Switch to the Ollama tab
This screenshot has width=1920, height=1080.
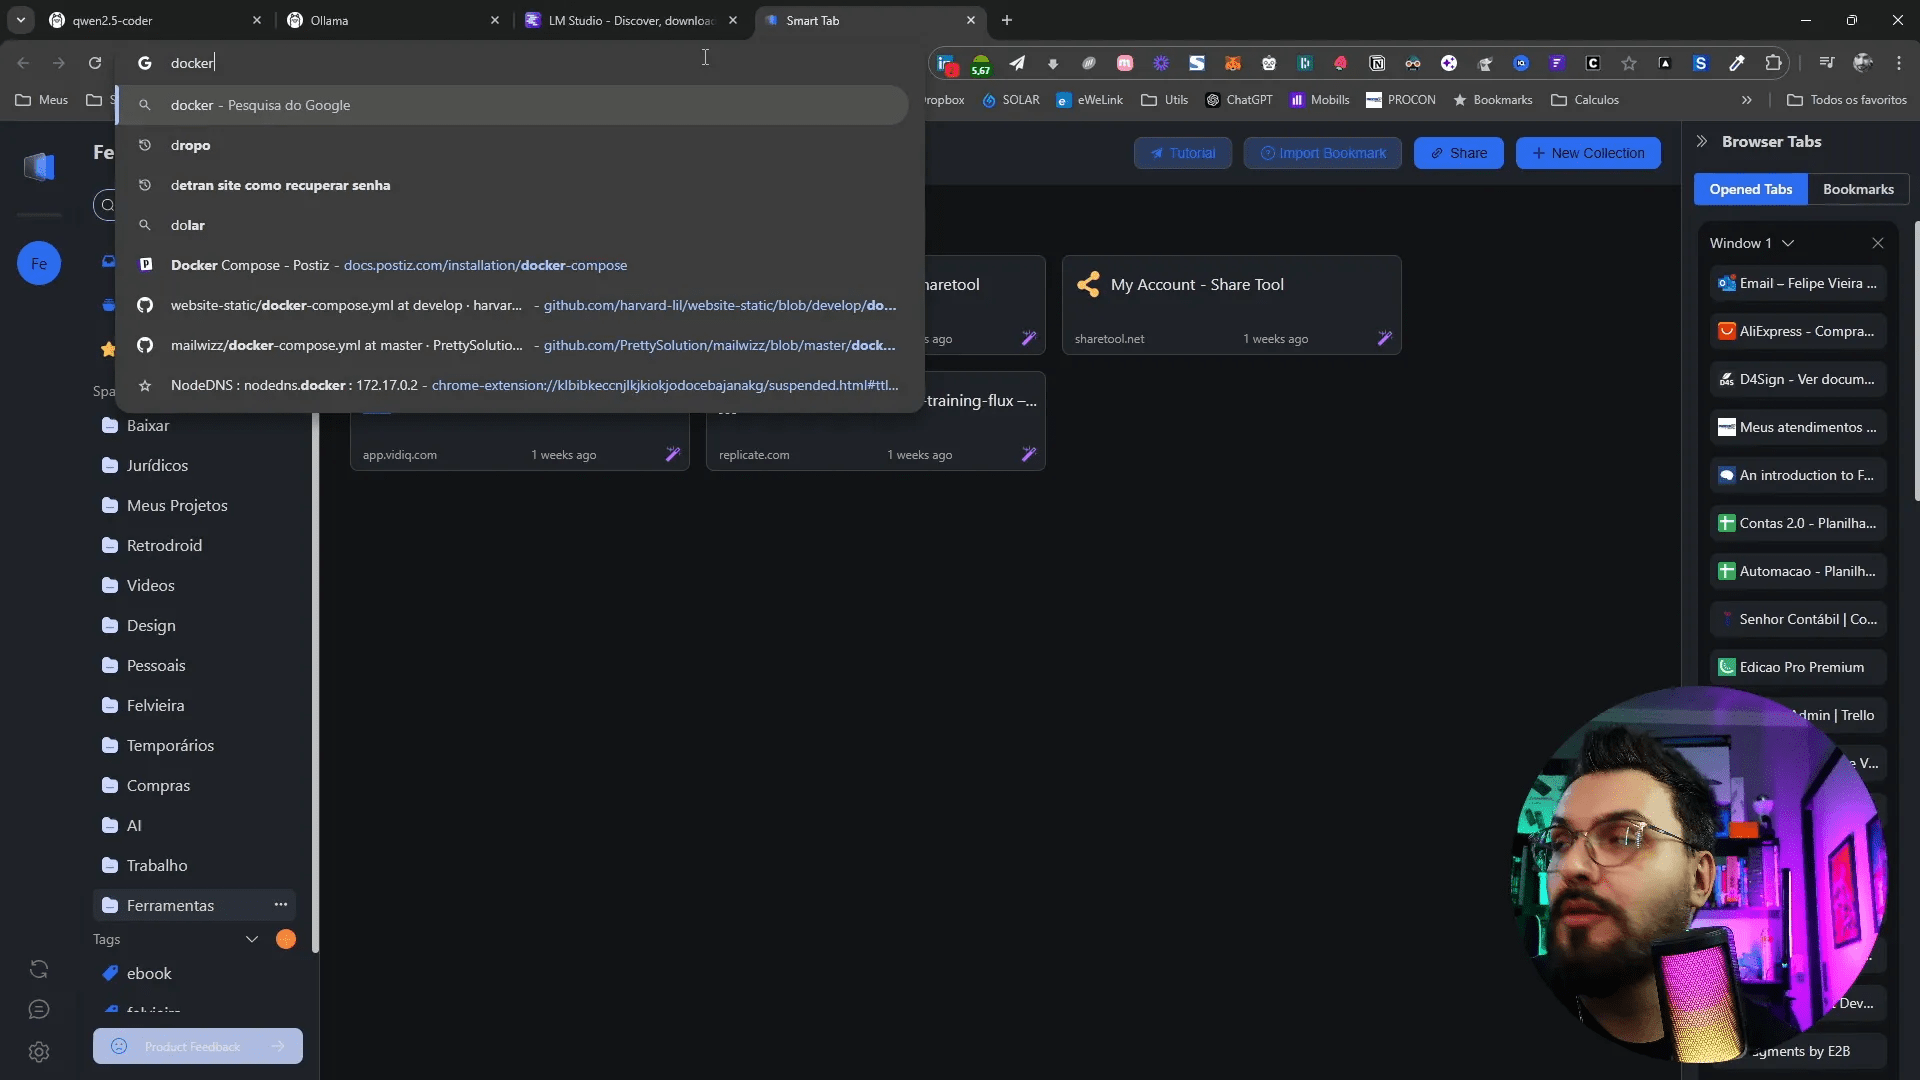pos(393,20)
